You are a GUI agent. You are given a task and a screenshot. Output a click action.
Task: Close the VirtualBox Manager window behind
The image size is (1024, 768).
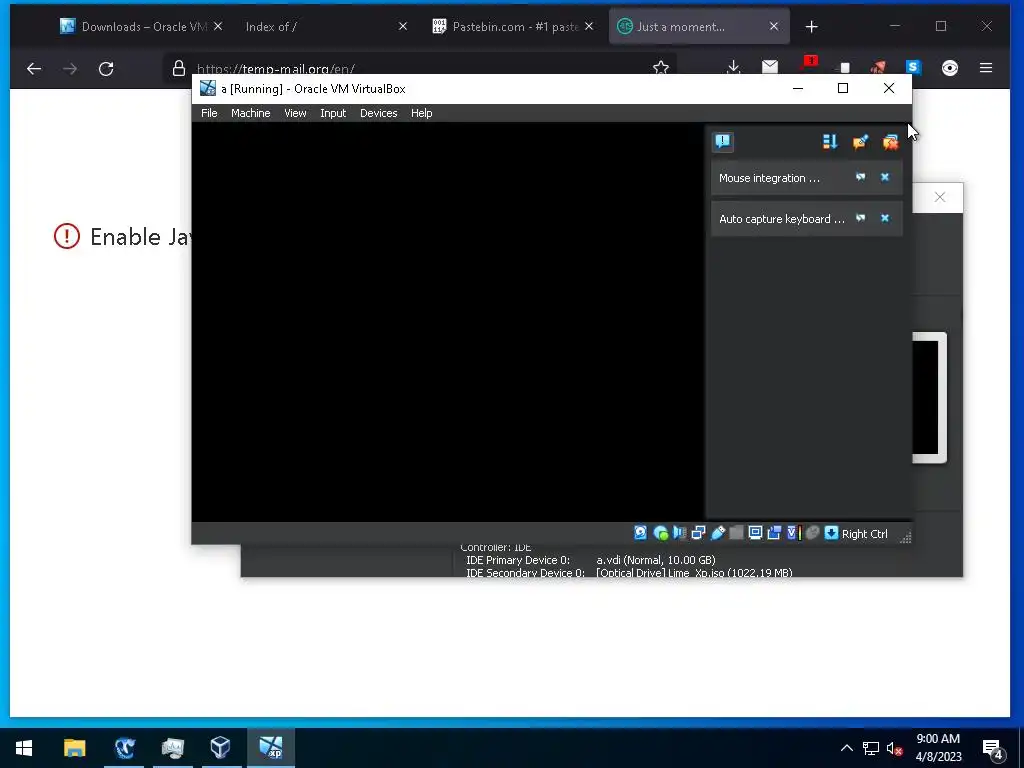click(939, 197)
